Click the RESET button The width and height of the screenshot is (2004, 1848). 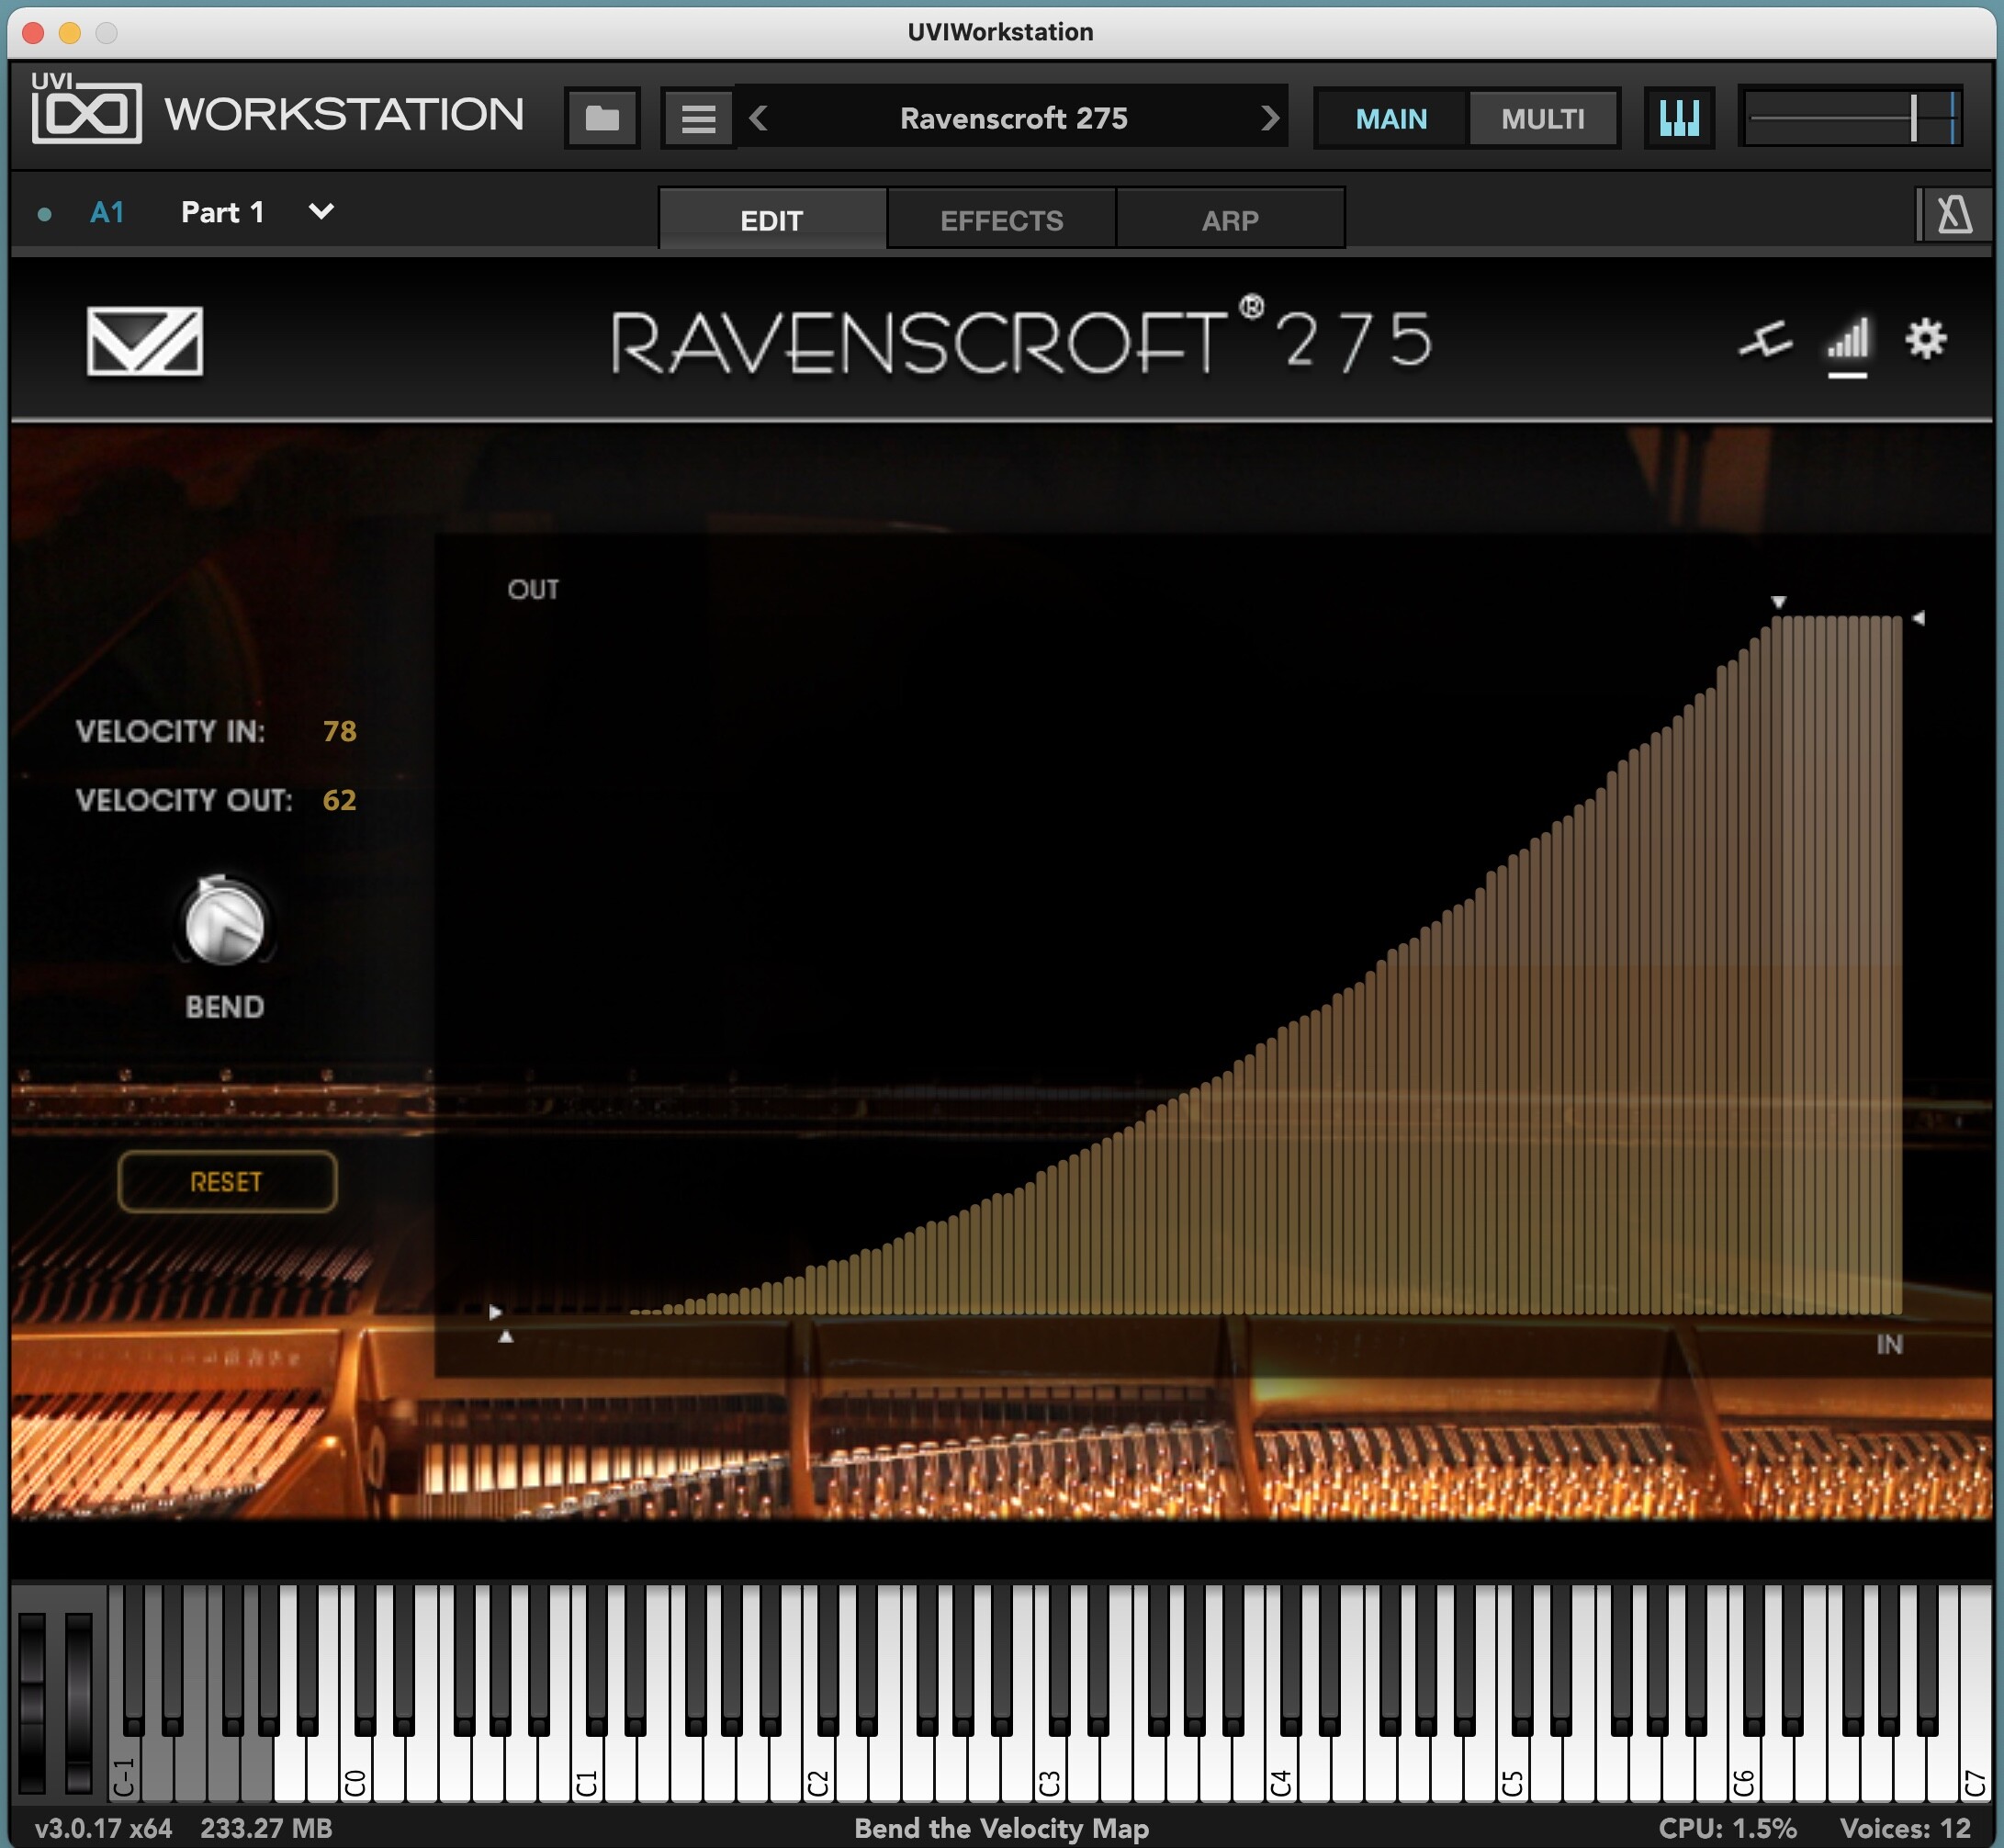tap(227, 1181)
